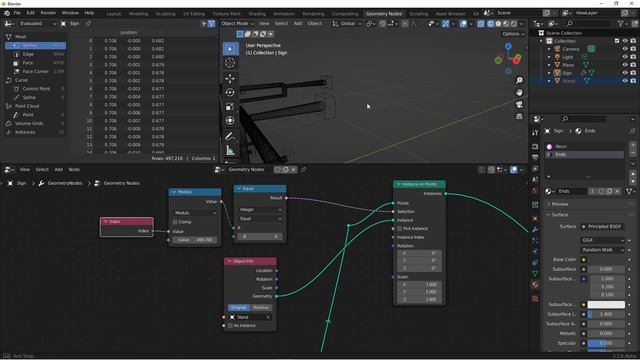This screenshot has height=360, width=640.
Task: Open the Material properties tab icon
Action: coord(535,284)
